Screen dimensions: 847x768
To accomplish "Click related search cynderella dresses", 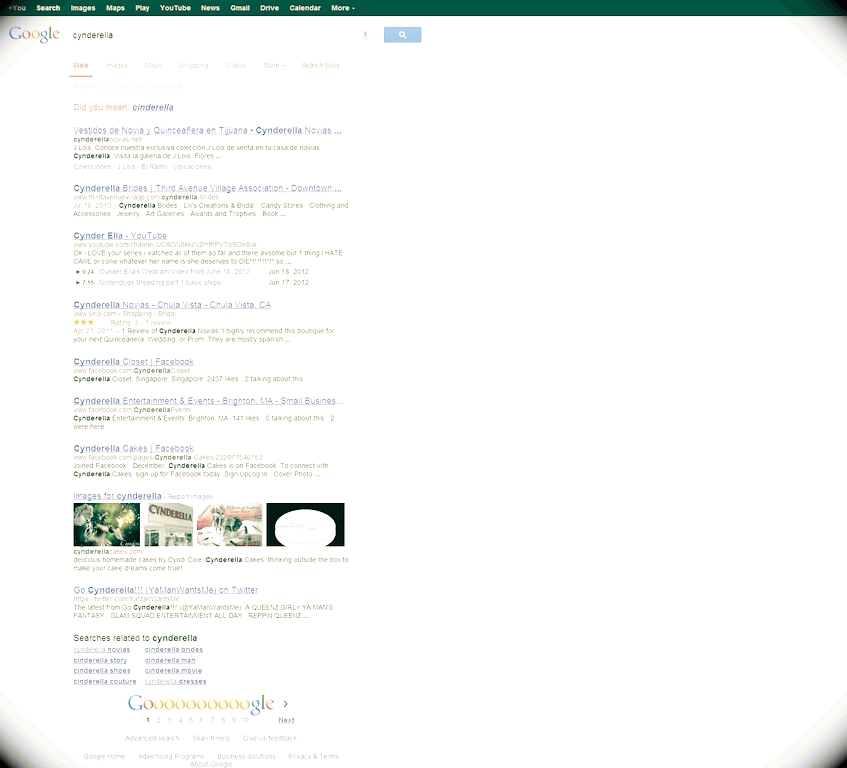I will click(x=176, y=682).
